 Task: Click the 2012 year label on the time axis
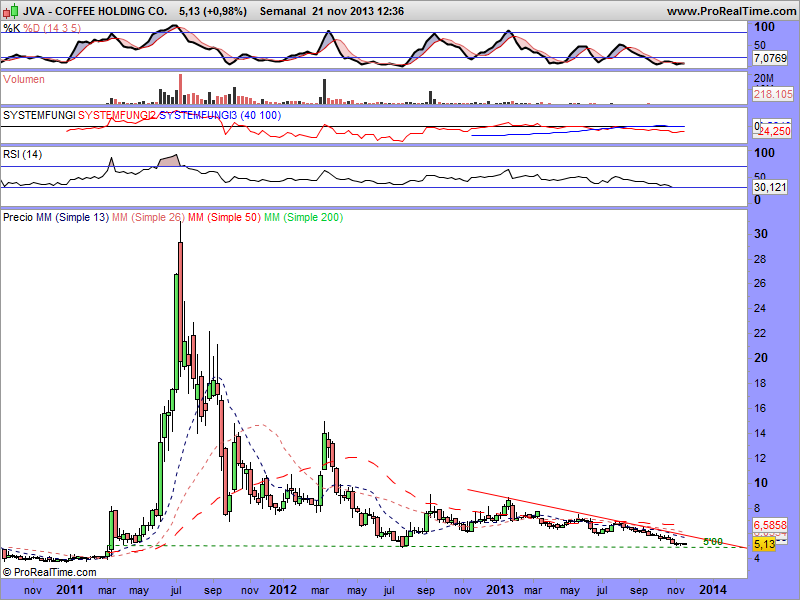pos(283,590)
